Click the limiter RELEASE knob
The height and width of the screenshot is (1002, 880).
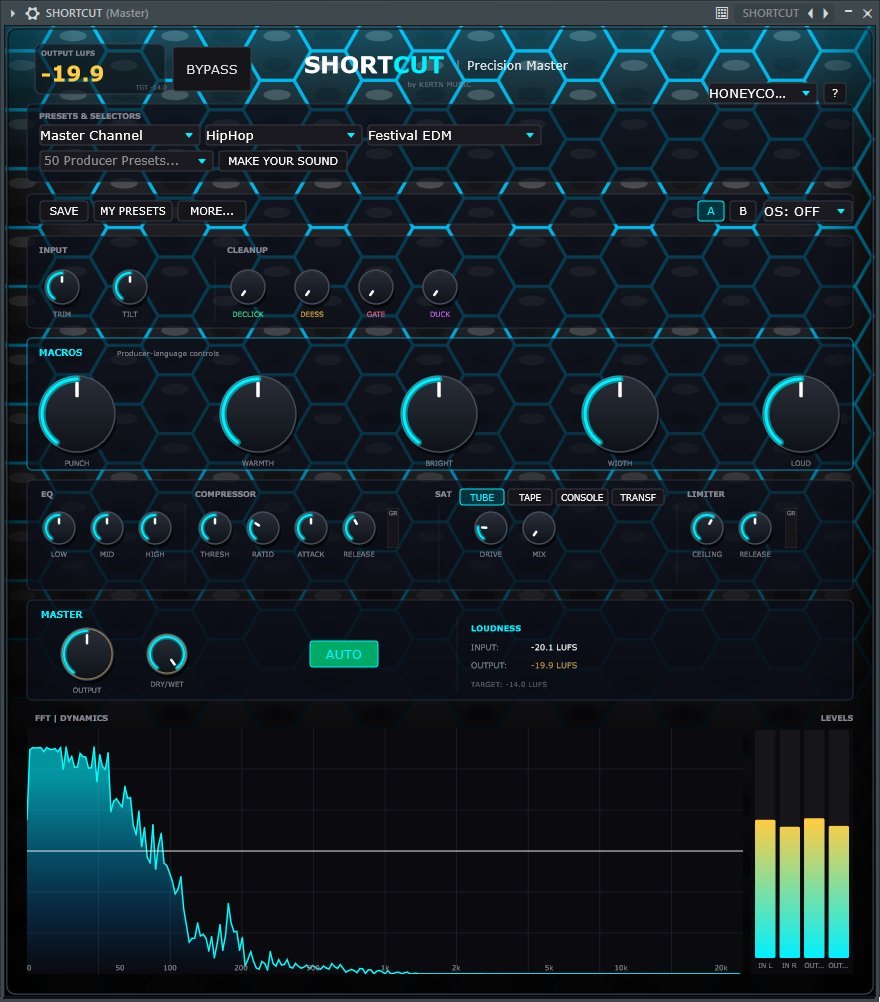755,528
